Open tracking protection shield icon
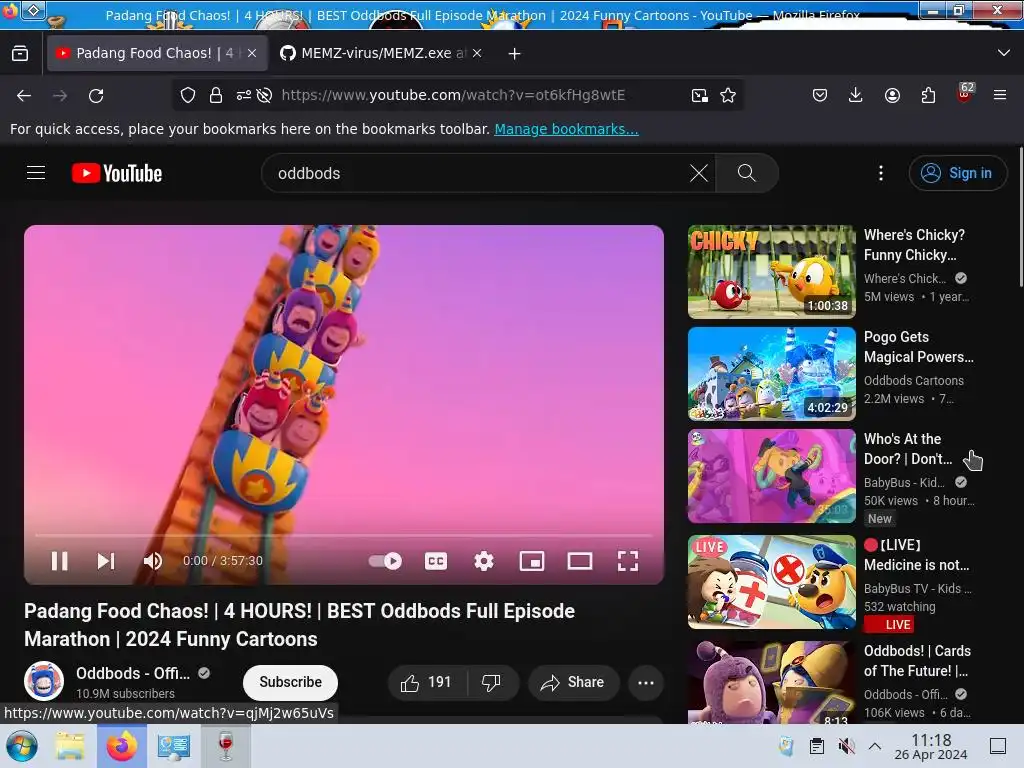1024x768 pixels. pos(188,95)
